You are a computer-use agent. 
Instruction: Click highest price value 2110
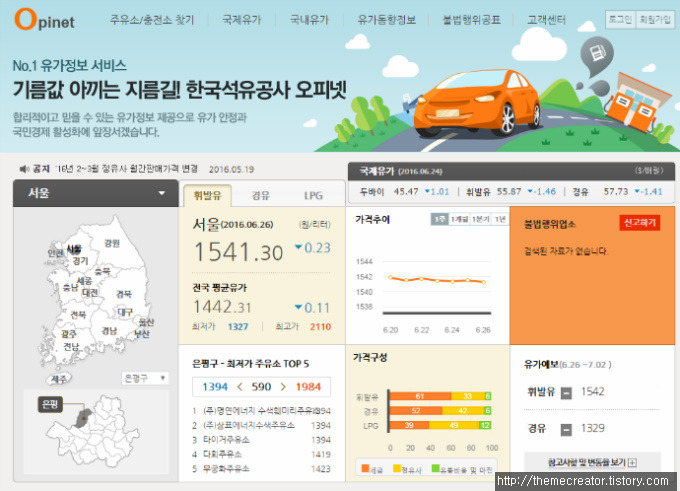[x=320, y=327]
